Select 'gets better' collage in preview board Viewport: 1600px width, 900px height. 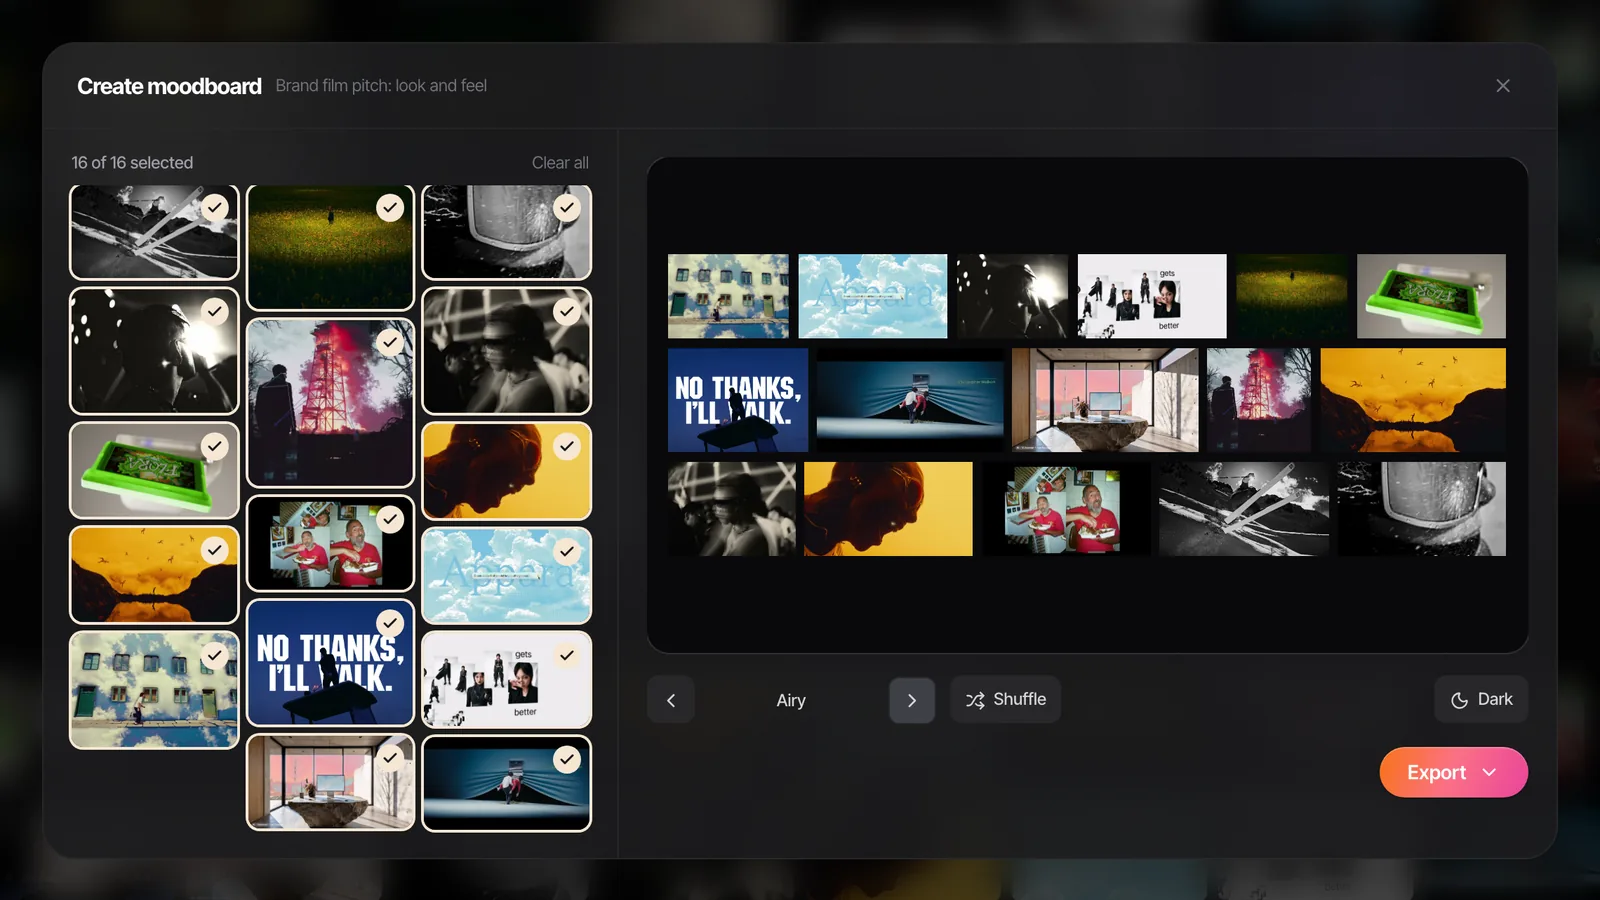1152,296
